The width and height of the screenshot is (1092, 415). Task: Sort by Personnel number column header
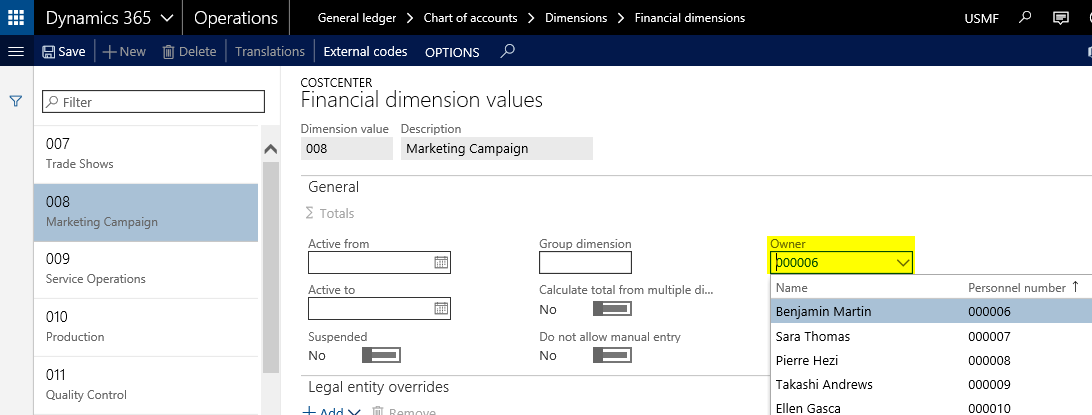(x=1016, y=288)
